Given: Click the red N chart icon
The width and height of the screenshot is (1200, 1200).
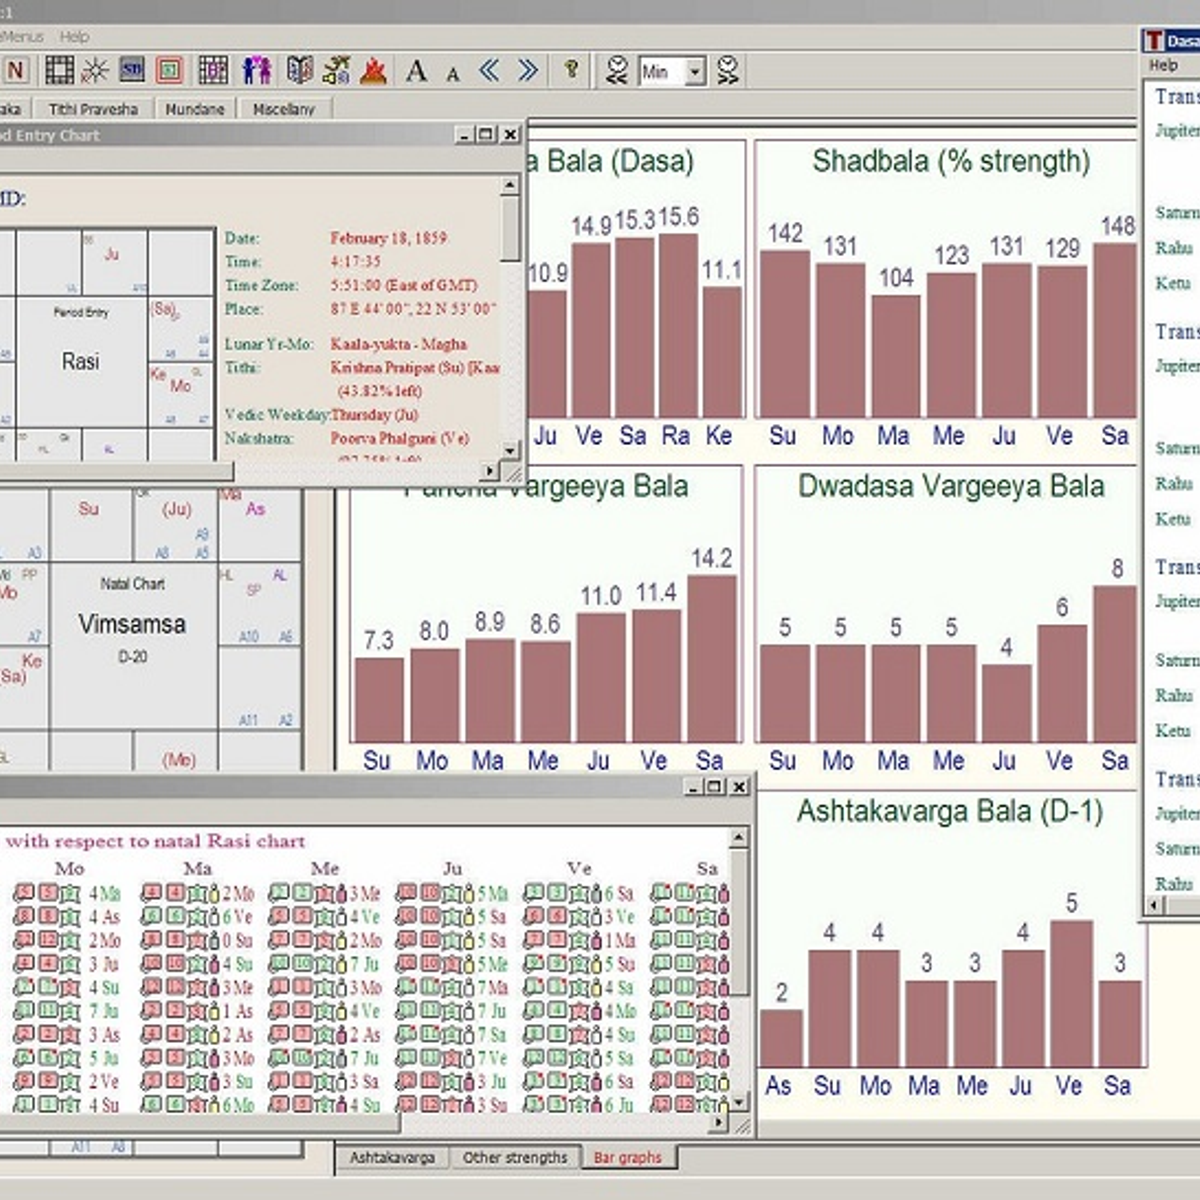Looking at the screenshot, I should click(16, 71).
